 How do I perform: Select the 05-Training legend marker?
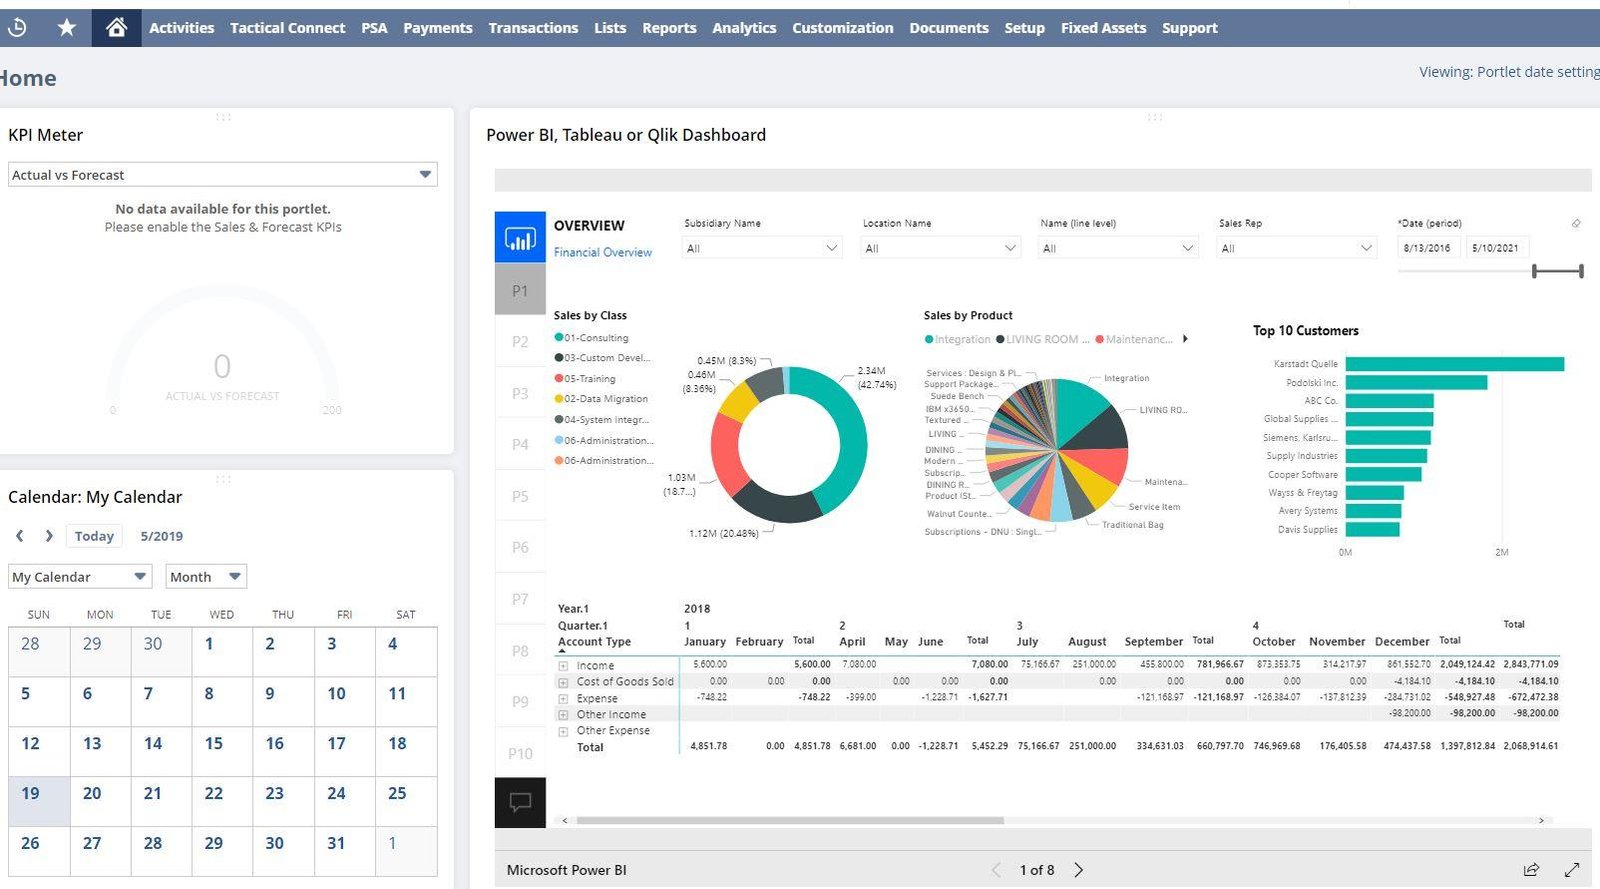[559, 379]
